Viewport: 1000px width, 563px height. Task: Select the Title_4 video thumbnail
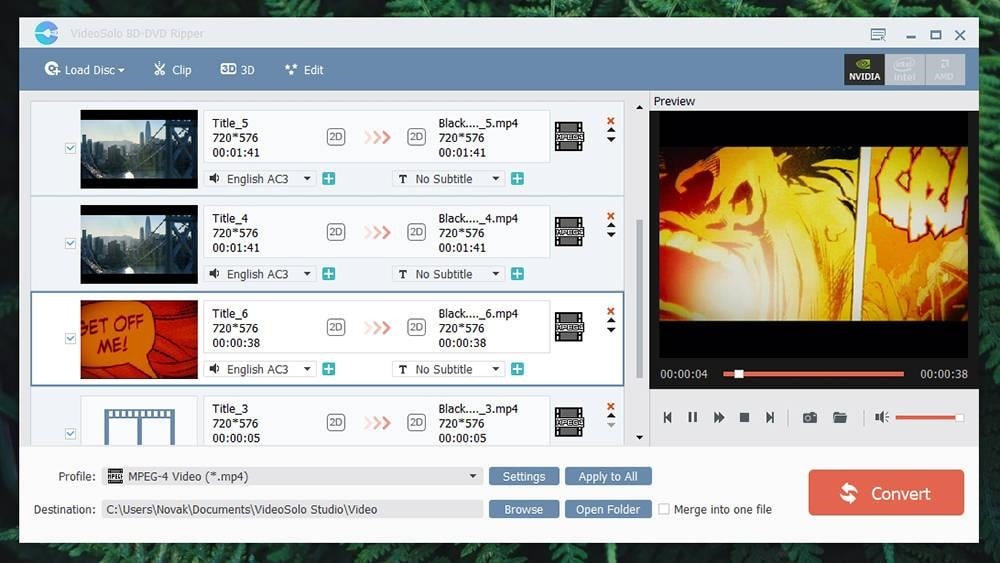139,244
